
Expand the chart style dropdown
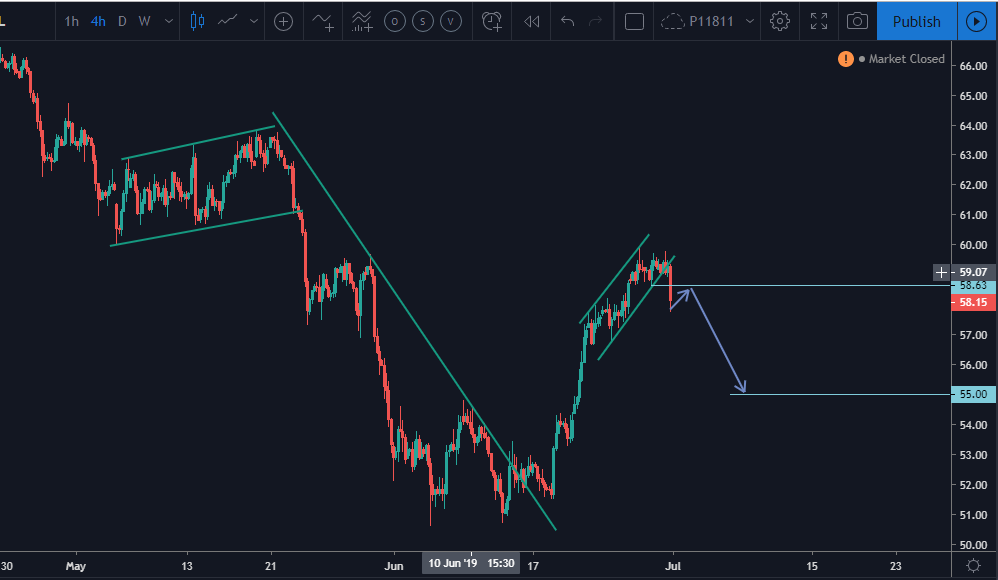coord(254,21)
